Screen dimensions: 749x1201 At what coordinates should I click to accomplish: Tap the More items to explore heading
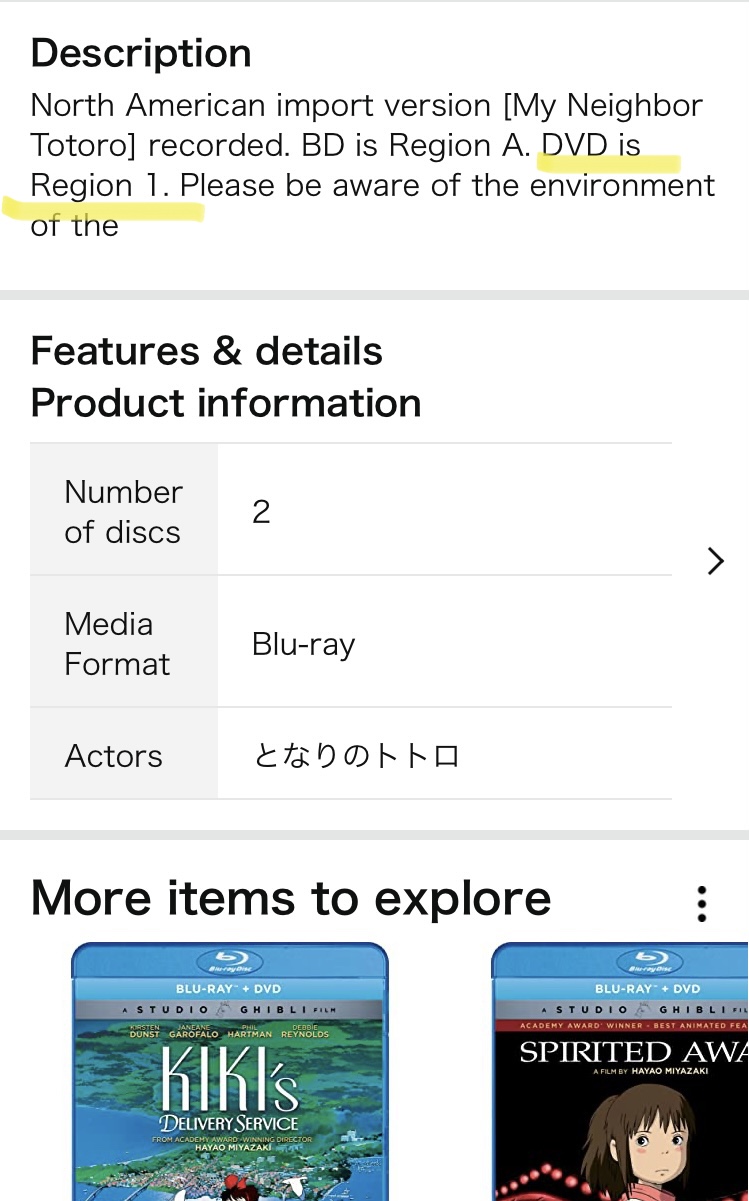291,897
